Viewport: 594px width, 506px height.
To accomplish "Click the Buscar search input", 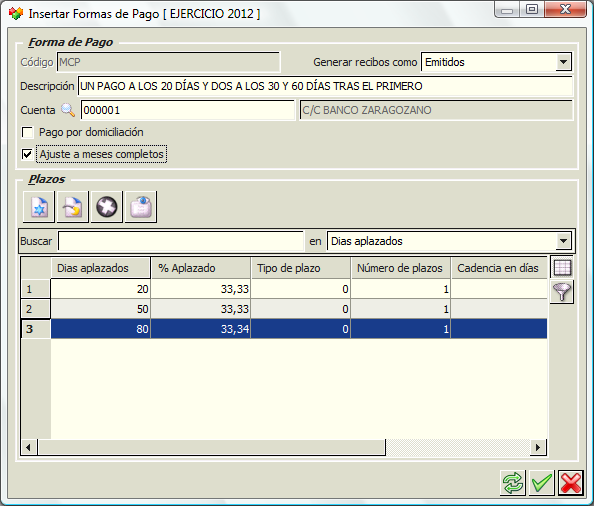I will pyautogui.click(x=181, y=241).
